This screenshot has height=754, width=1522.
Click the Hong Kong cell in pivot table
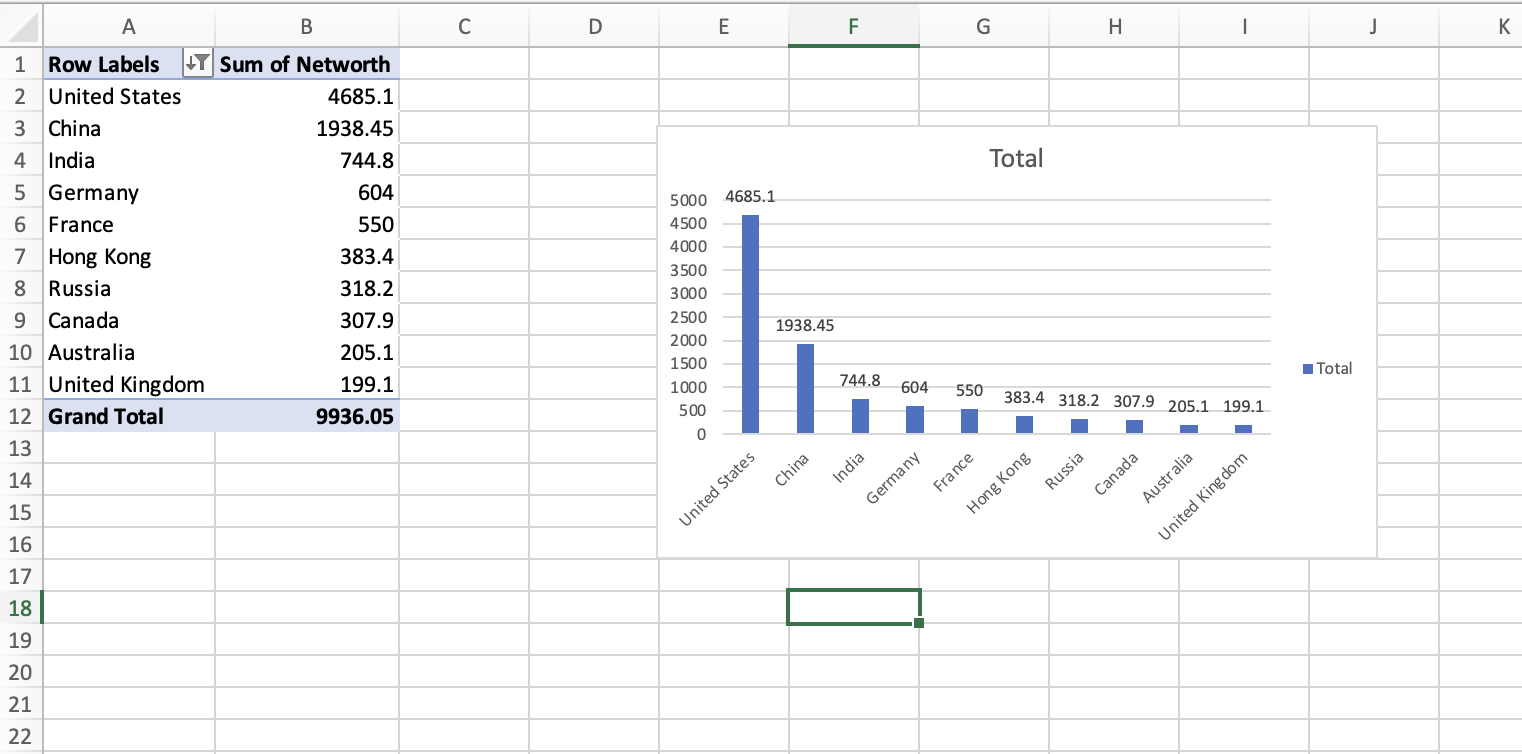100,257
